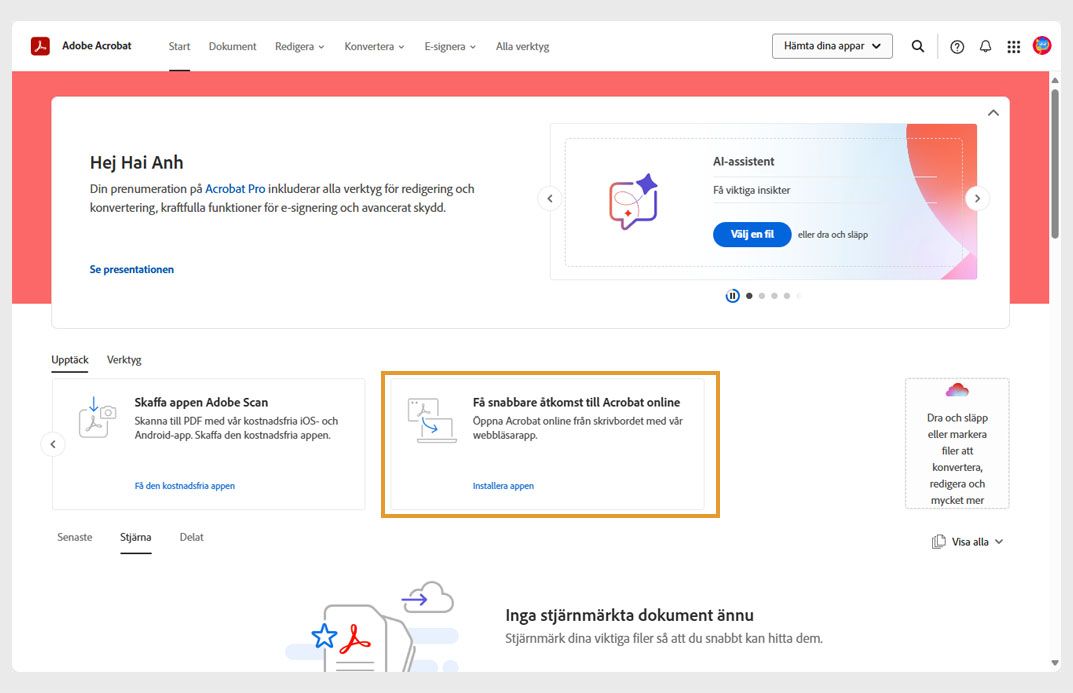Screen dimensions: 1073x693
Task: Select the search icon
Action: click(x=918, y=46)
